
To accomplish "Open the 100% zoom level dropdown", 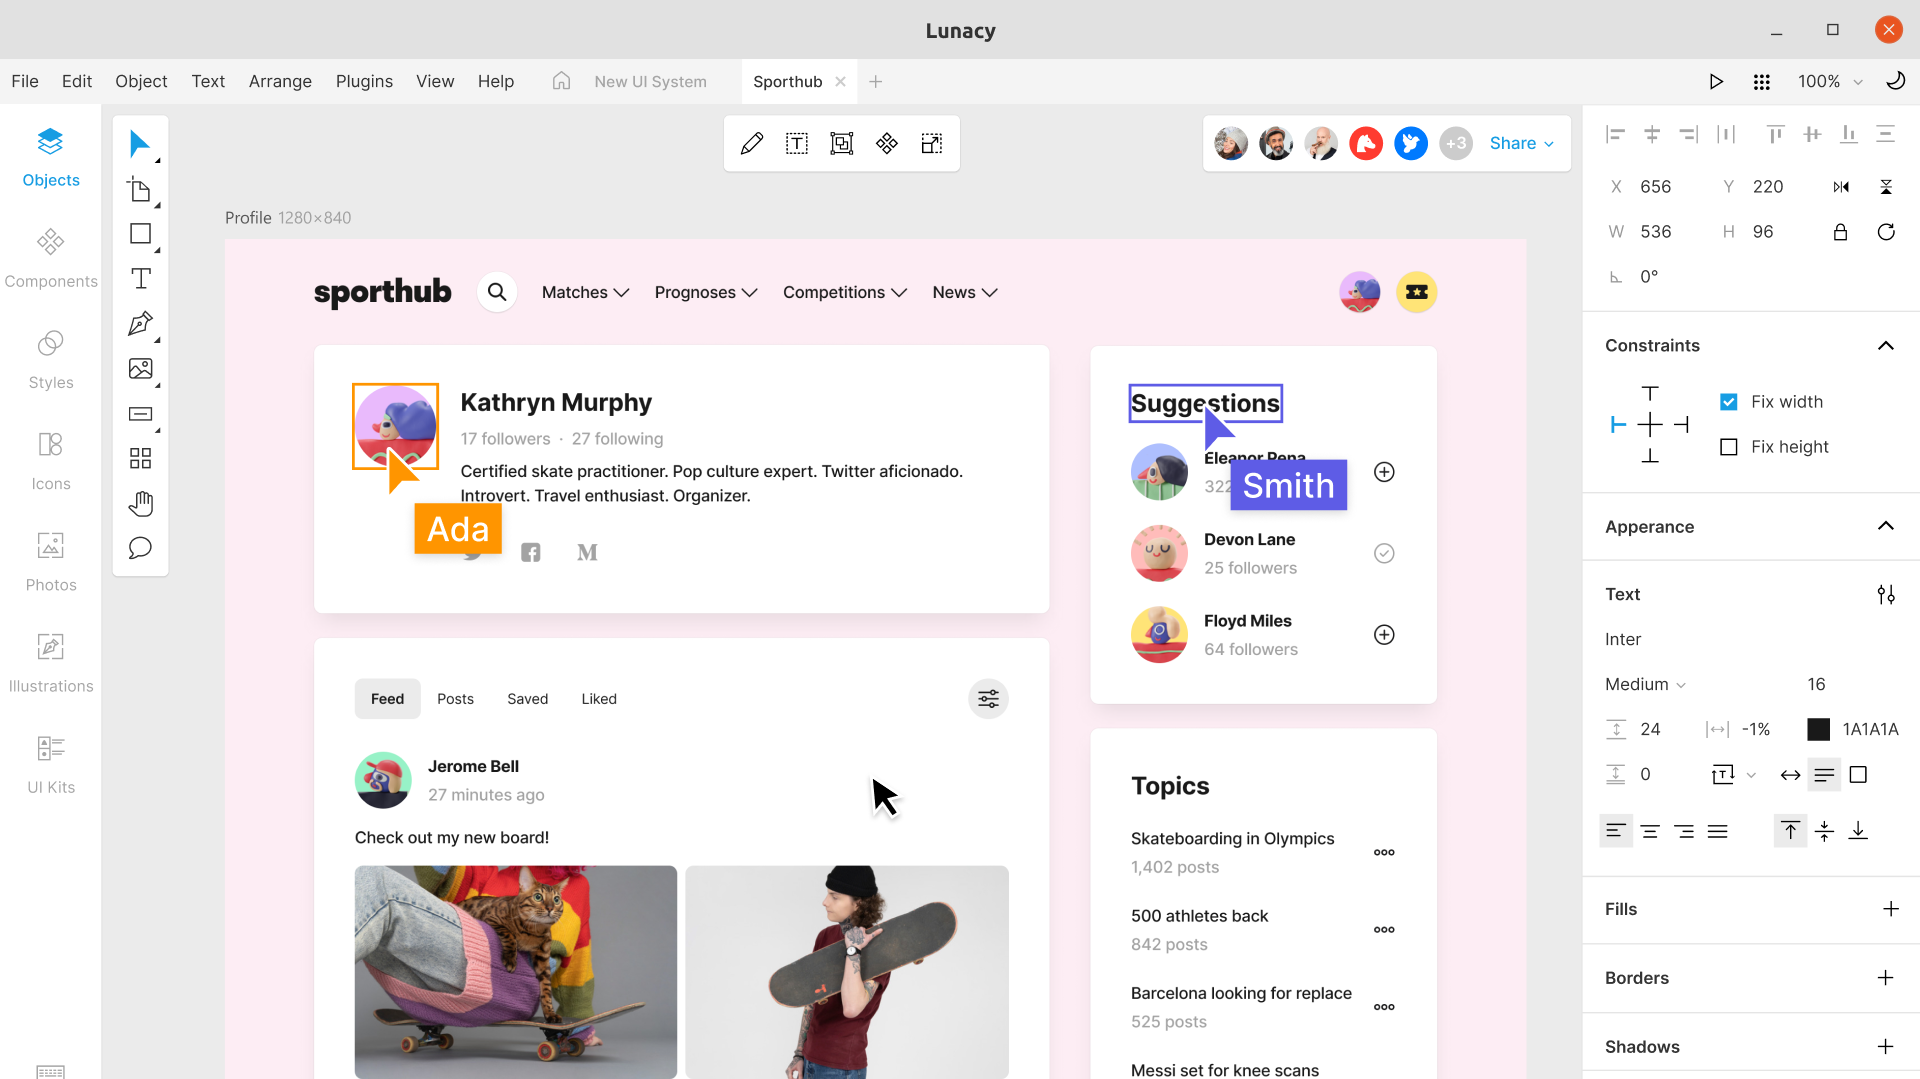I will pos(1830,82).
